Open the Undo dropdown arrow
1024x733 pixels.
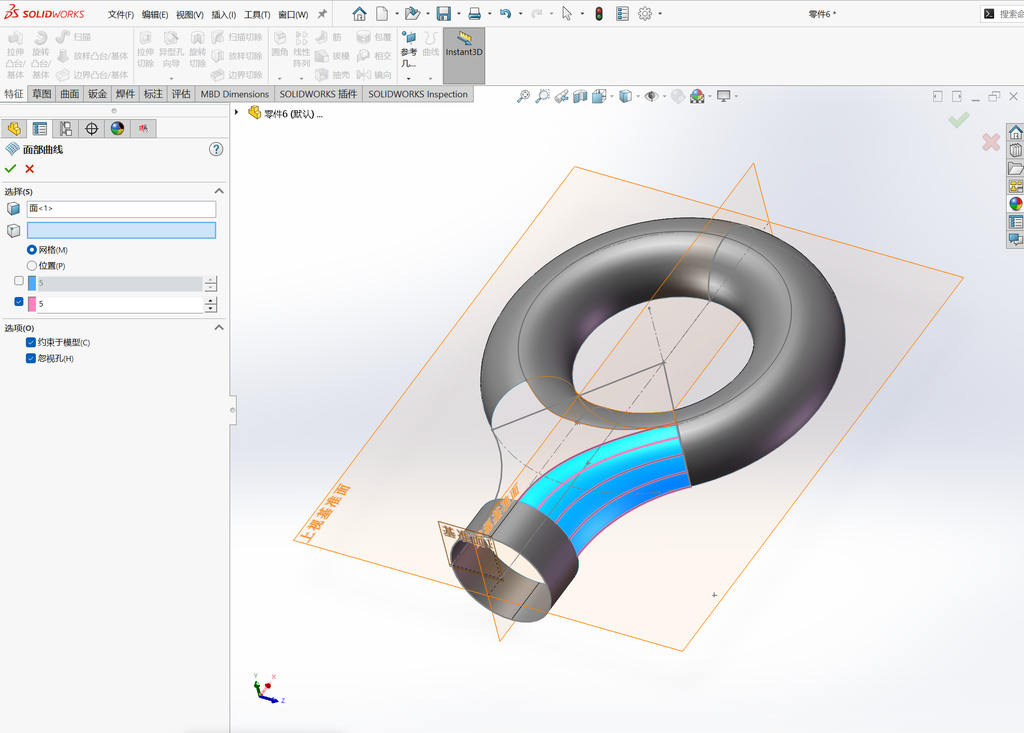coord(520,14)
